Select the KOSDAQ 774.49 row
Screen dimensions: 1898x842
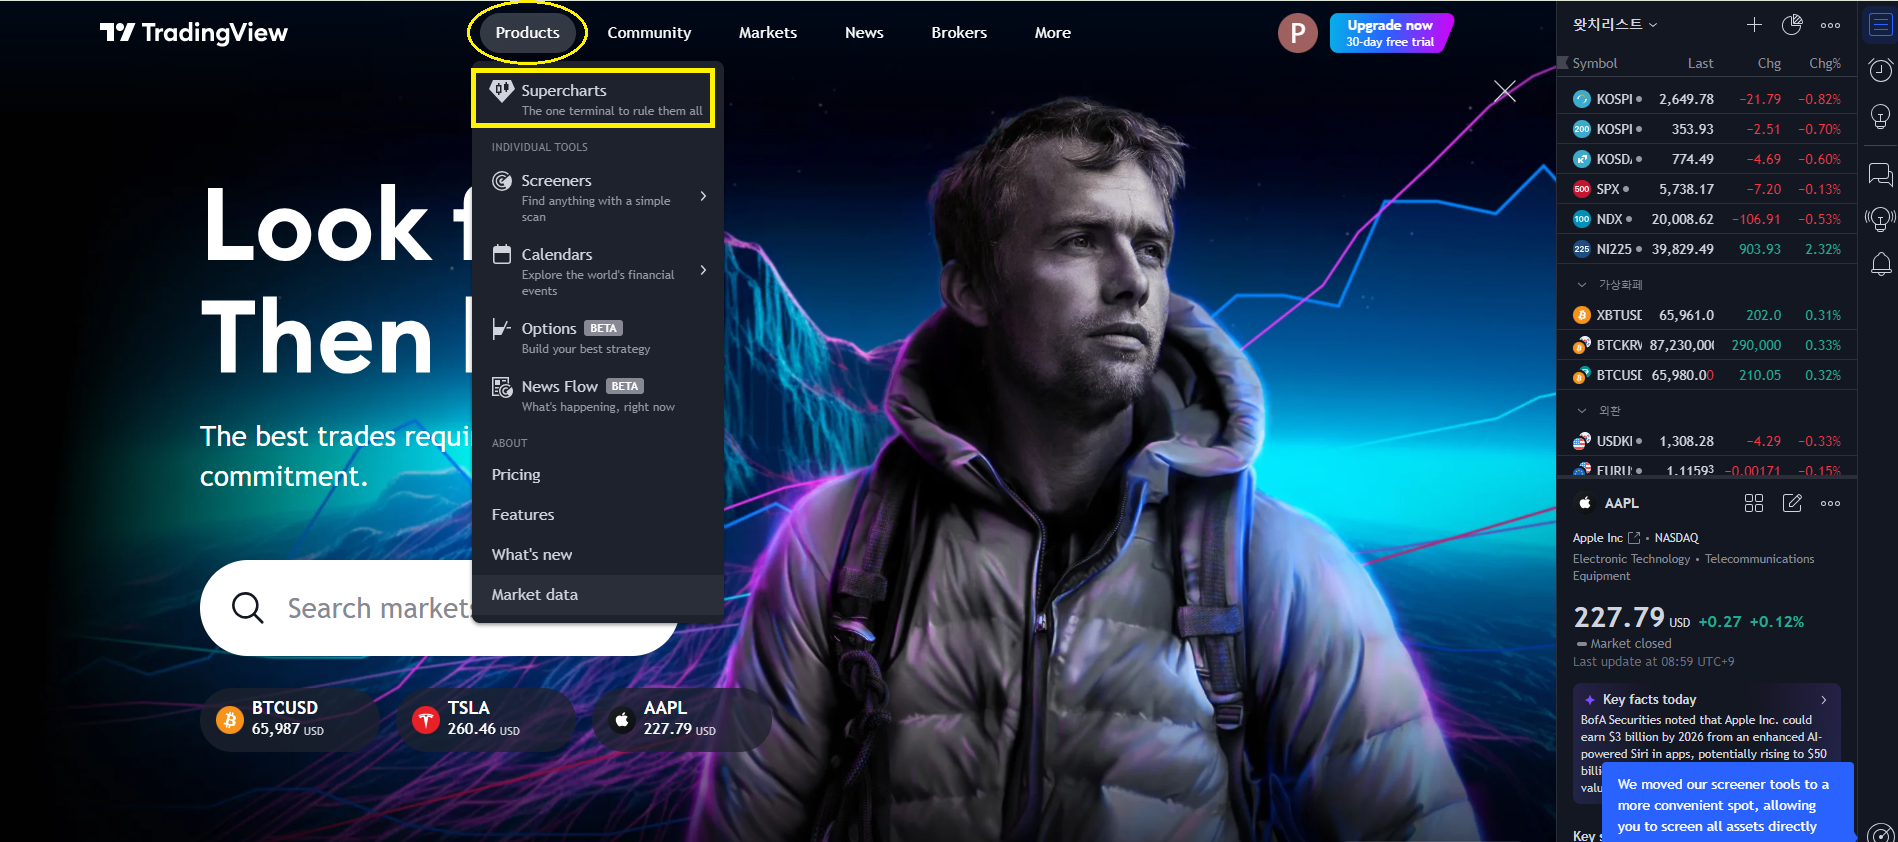click(1707, 159)
